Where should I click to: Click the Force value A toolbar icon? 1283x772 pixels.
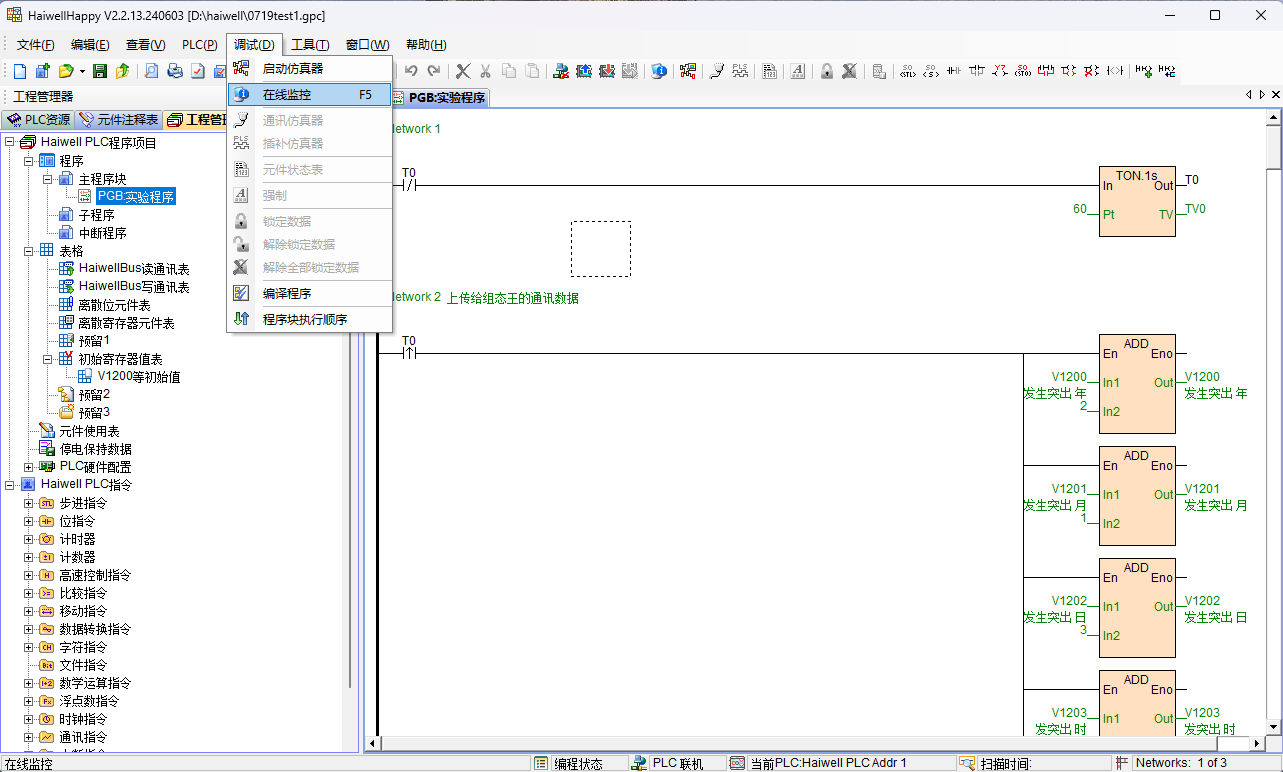(x=798, y=71)
